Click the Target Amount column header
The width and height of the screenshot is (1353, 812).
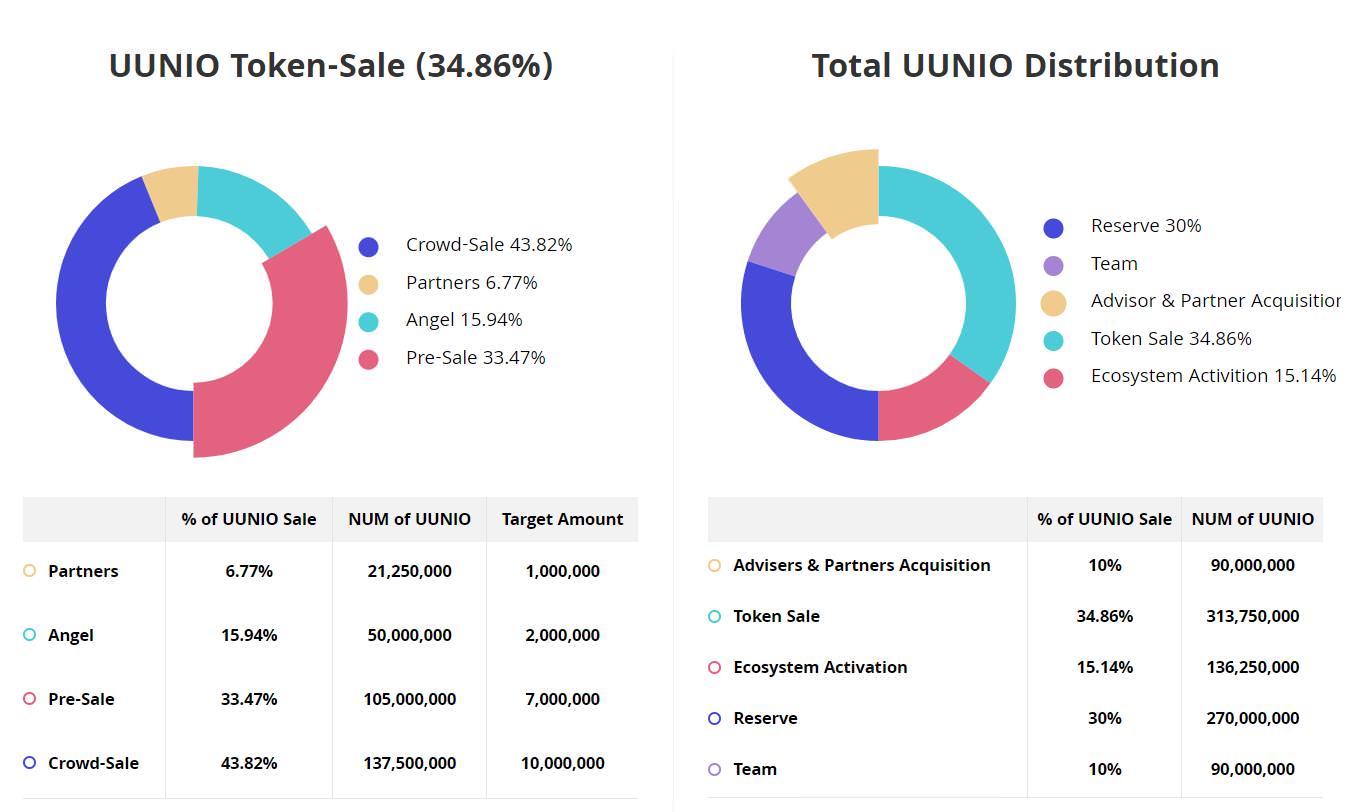tap(562, 519)
